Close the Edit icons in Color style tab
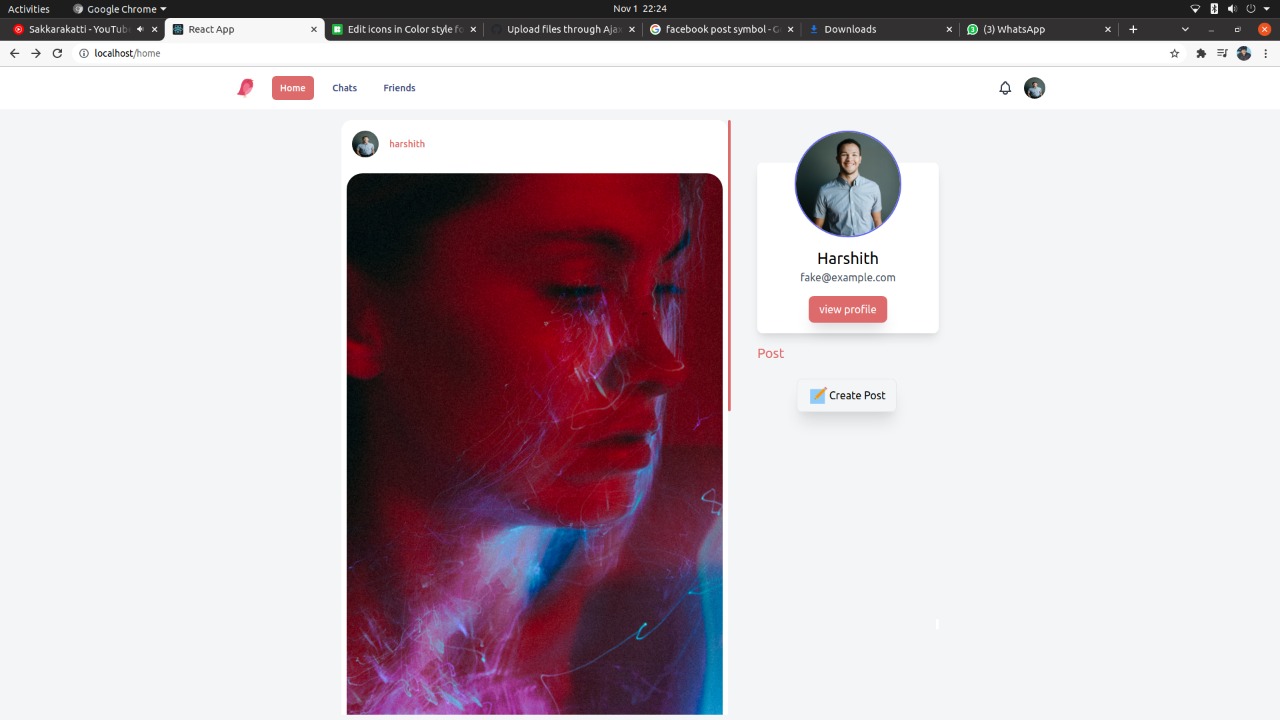 (473, 29)
